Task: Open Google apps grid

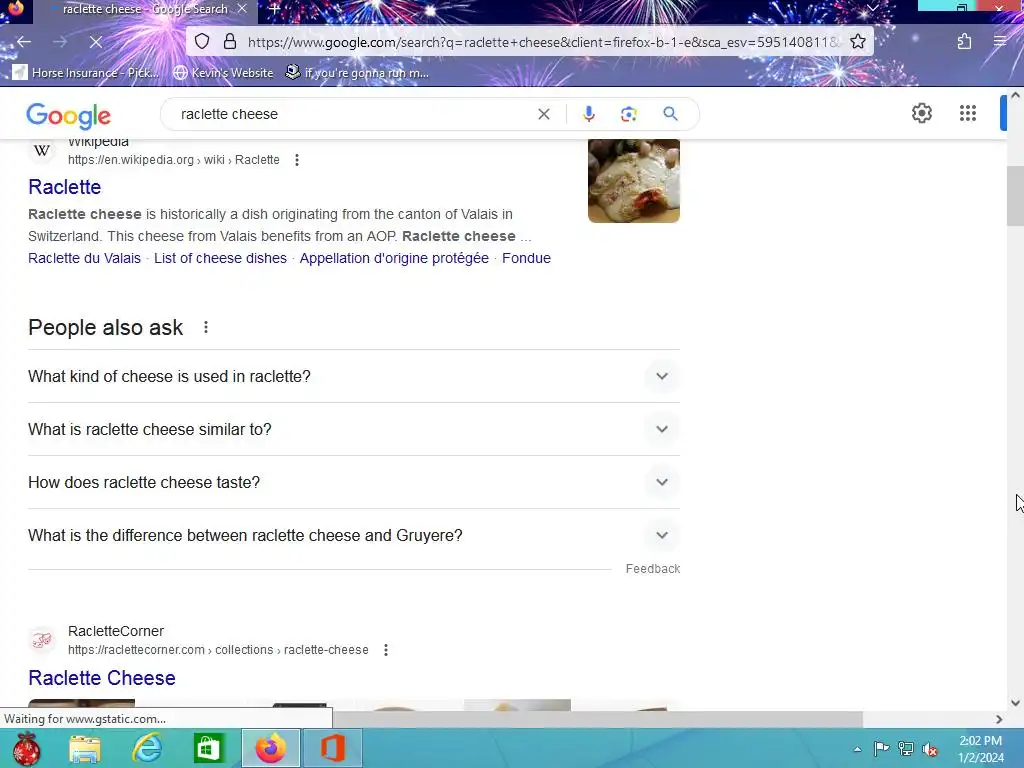Action: pos(968,113)
